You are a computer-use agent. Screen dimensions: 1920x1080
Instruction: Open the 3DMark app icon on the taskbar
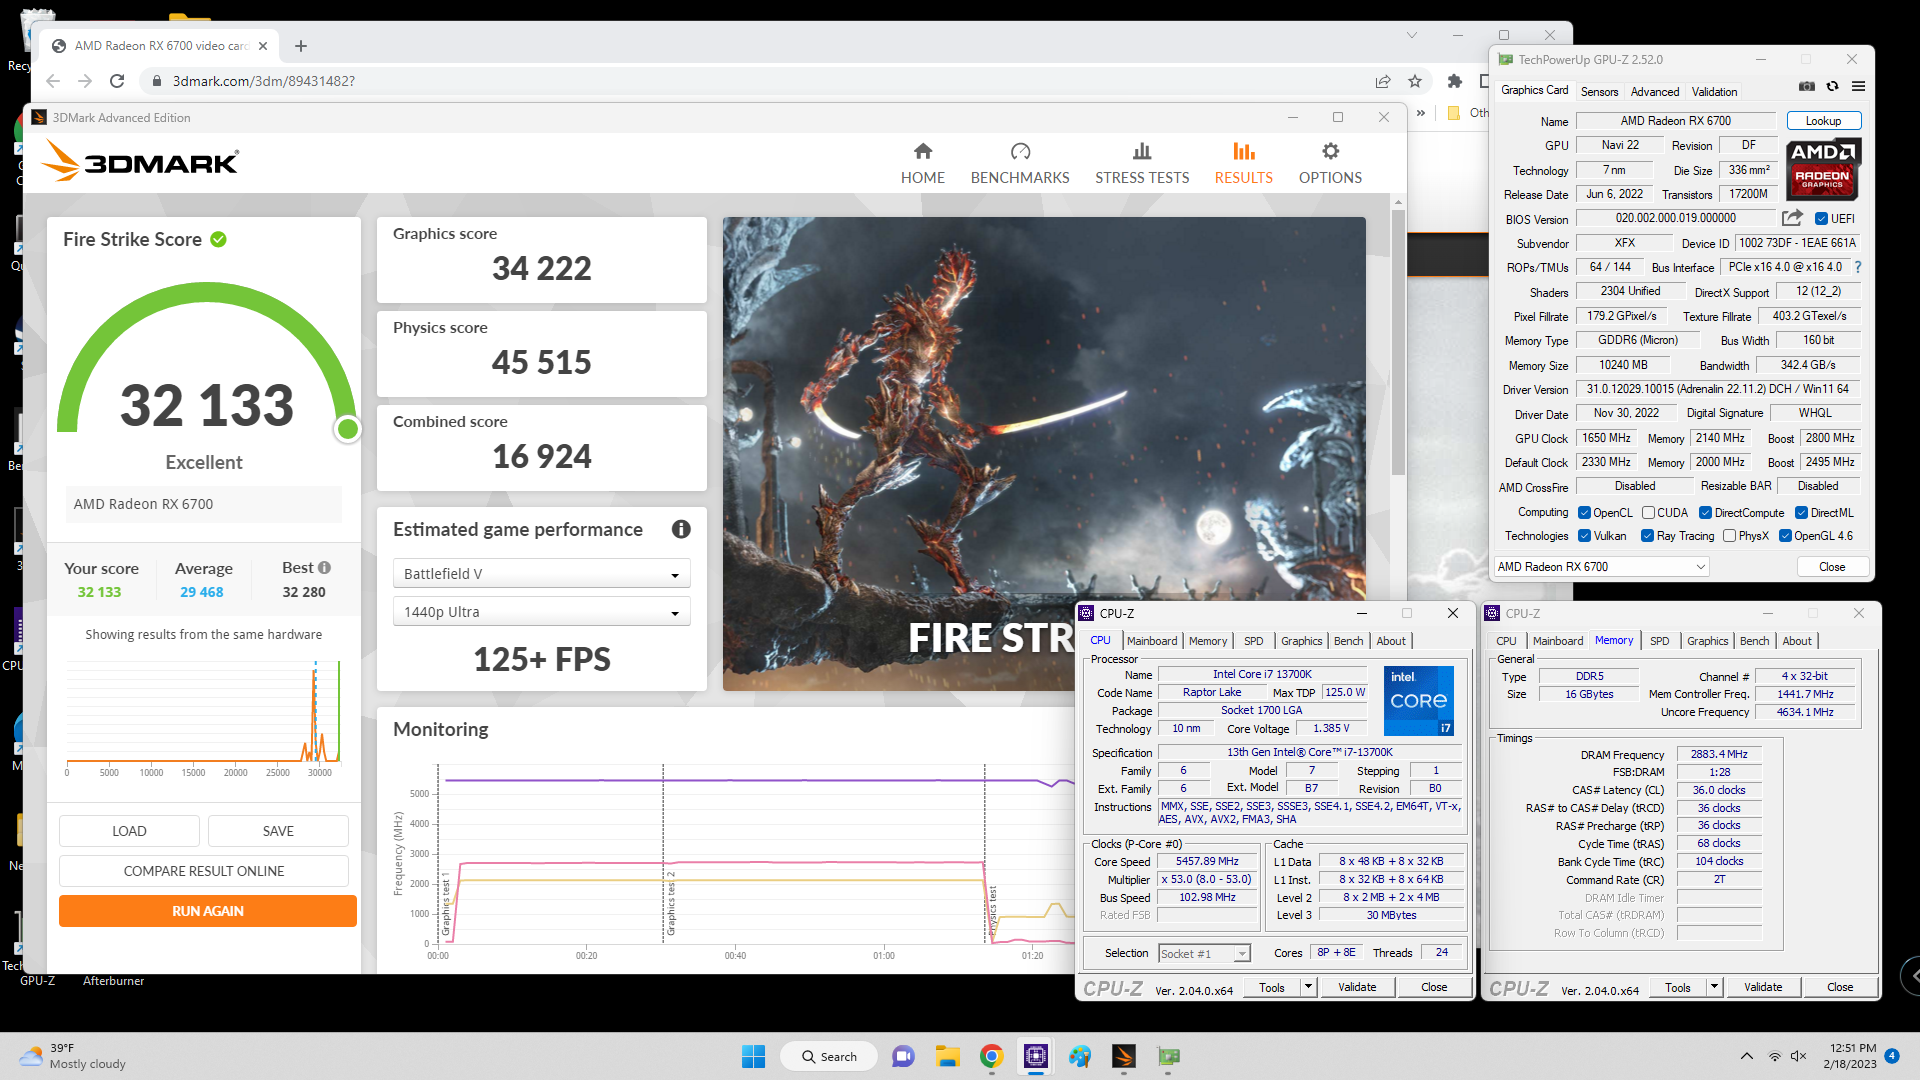coord(1124,1056)
